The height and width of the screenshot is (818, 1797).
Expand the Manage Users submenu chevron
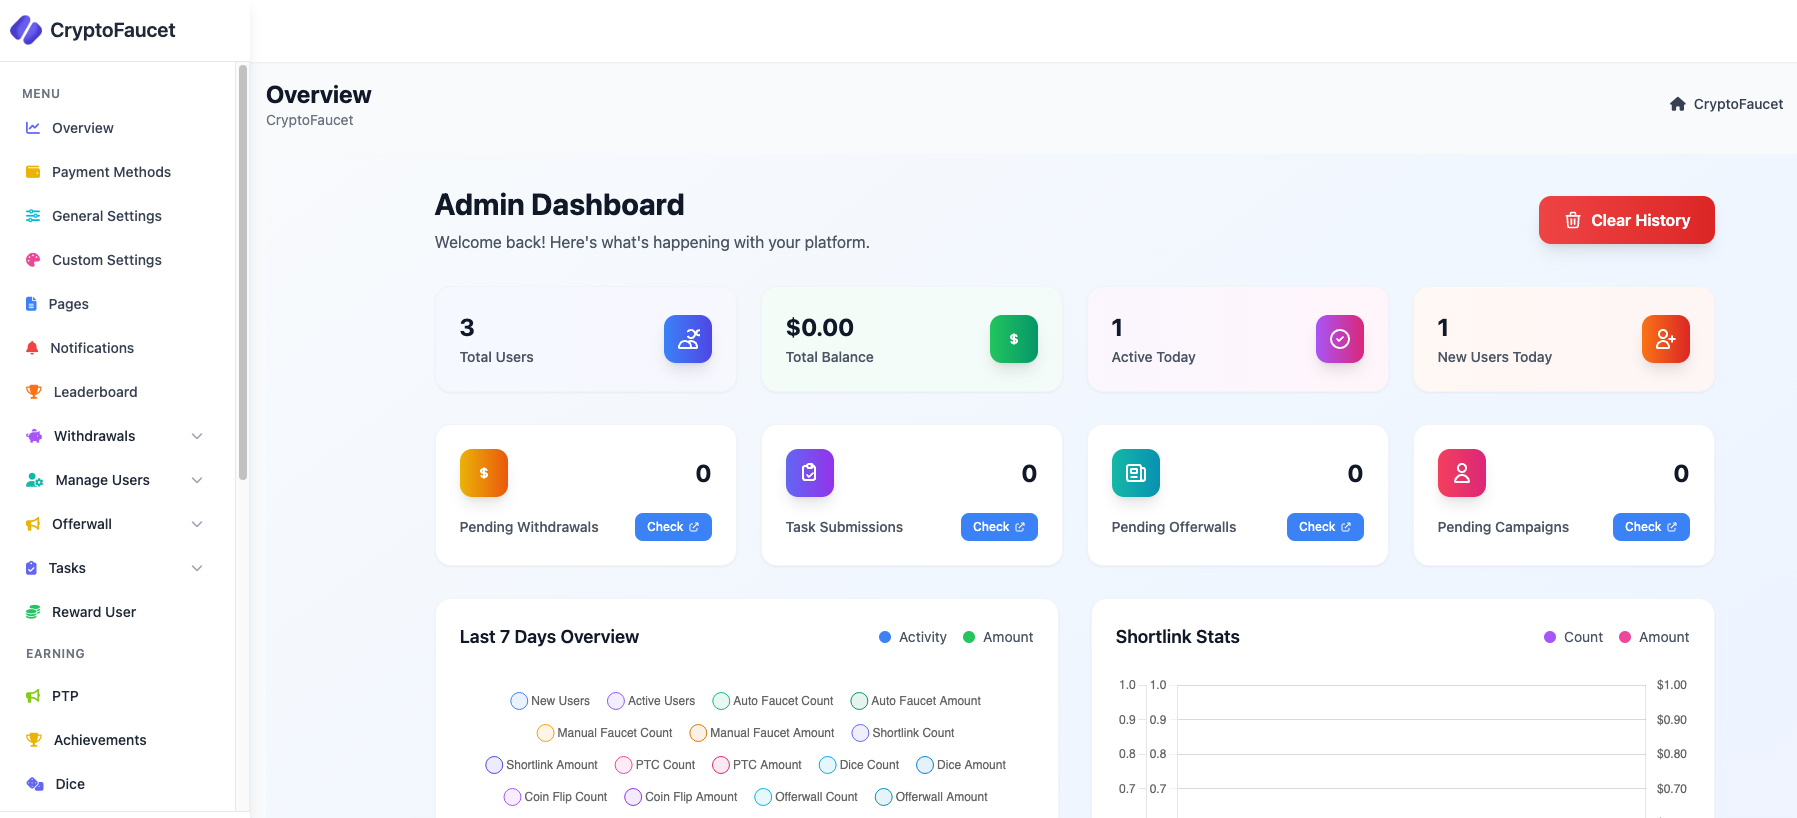click(x=197, y=480)
